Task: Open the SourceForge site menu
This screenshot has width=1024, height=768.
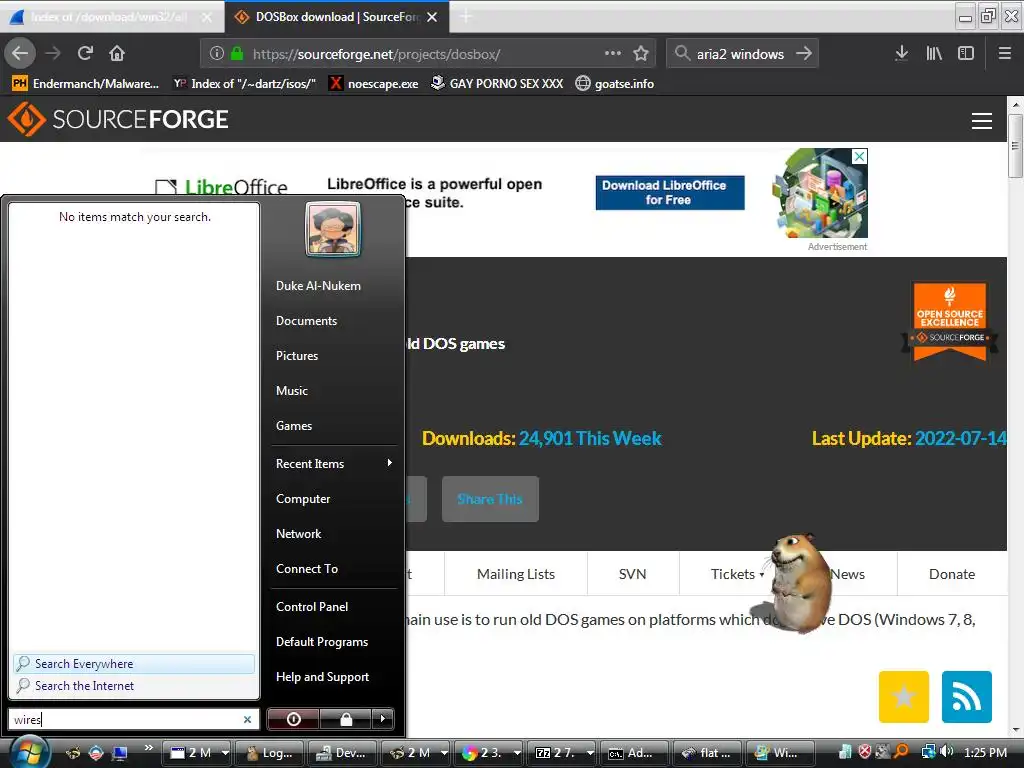Action: click(982, 120)
